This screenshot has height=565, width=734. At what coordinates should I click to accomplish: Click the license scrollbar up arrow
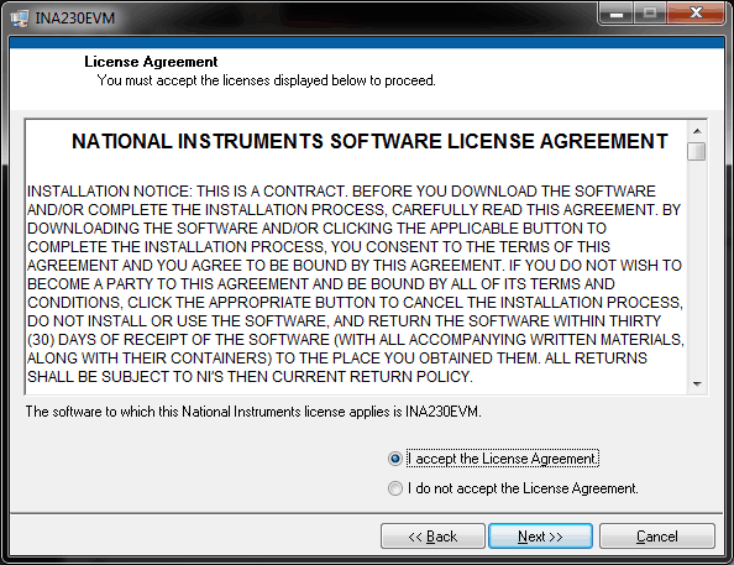tap(697, 131)
